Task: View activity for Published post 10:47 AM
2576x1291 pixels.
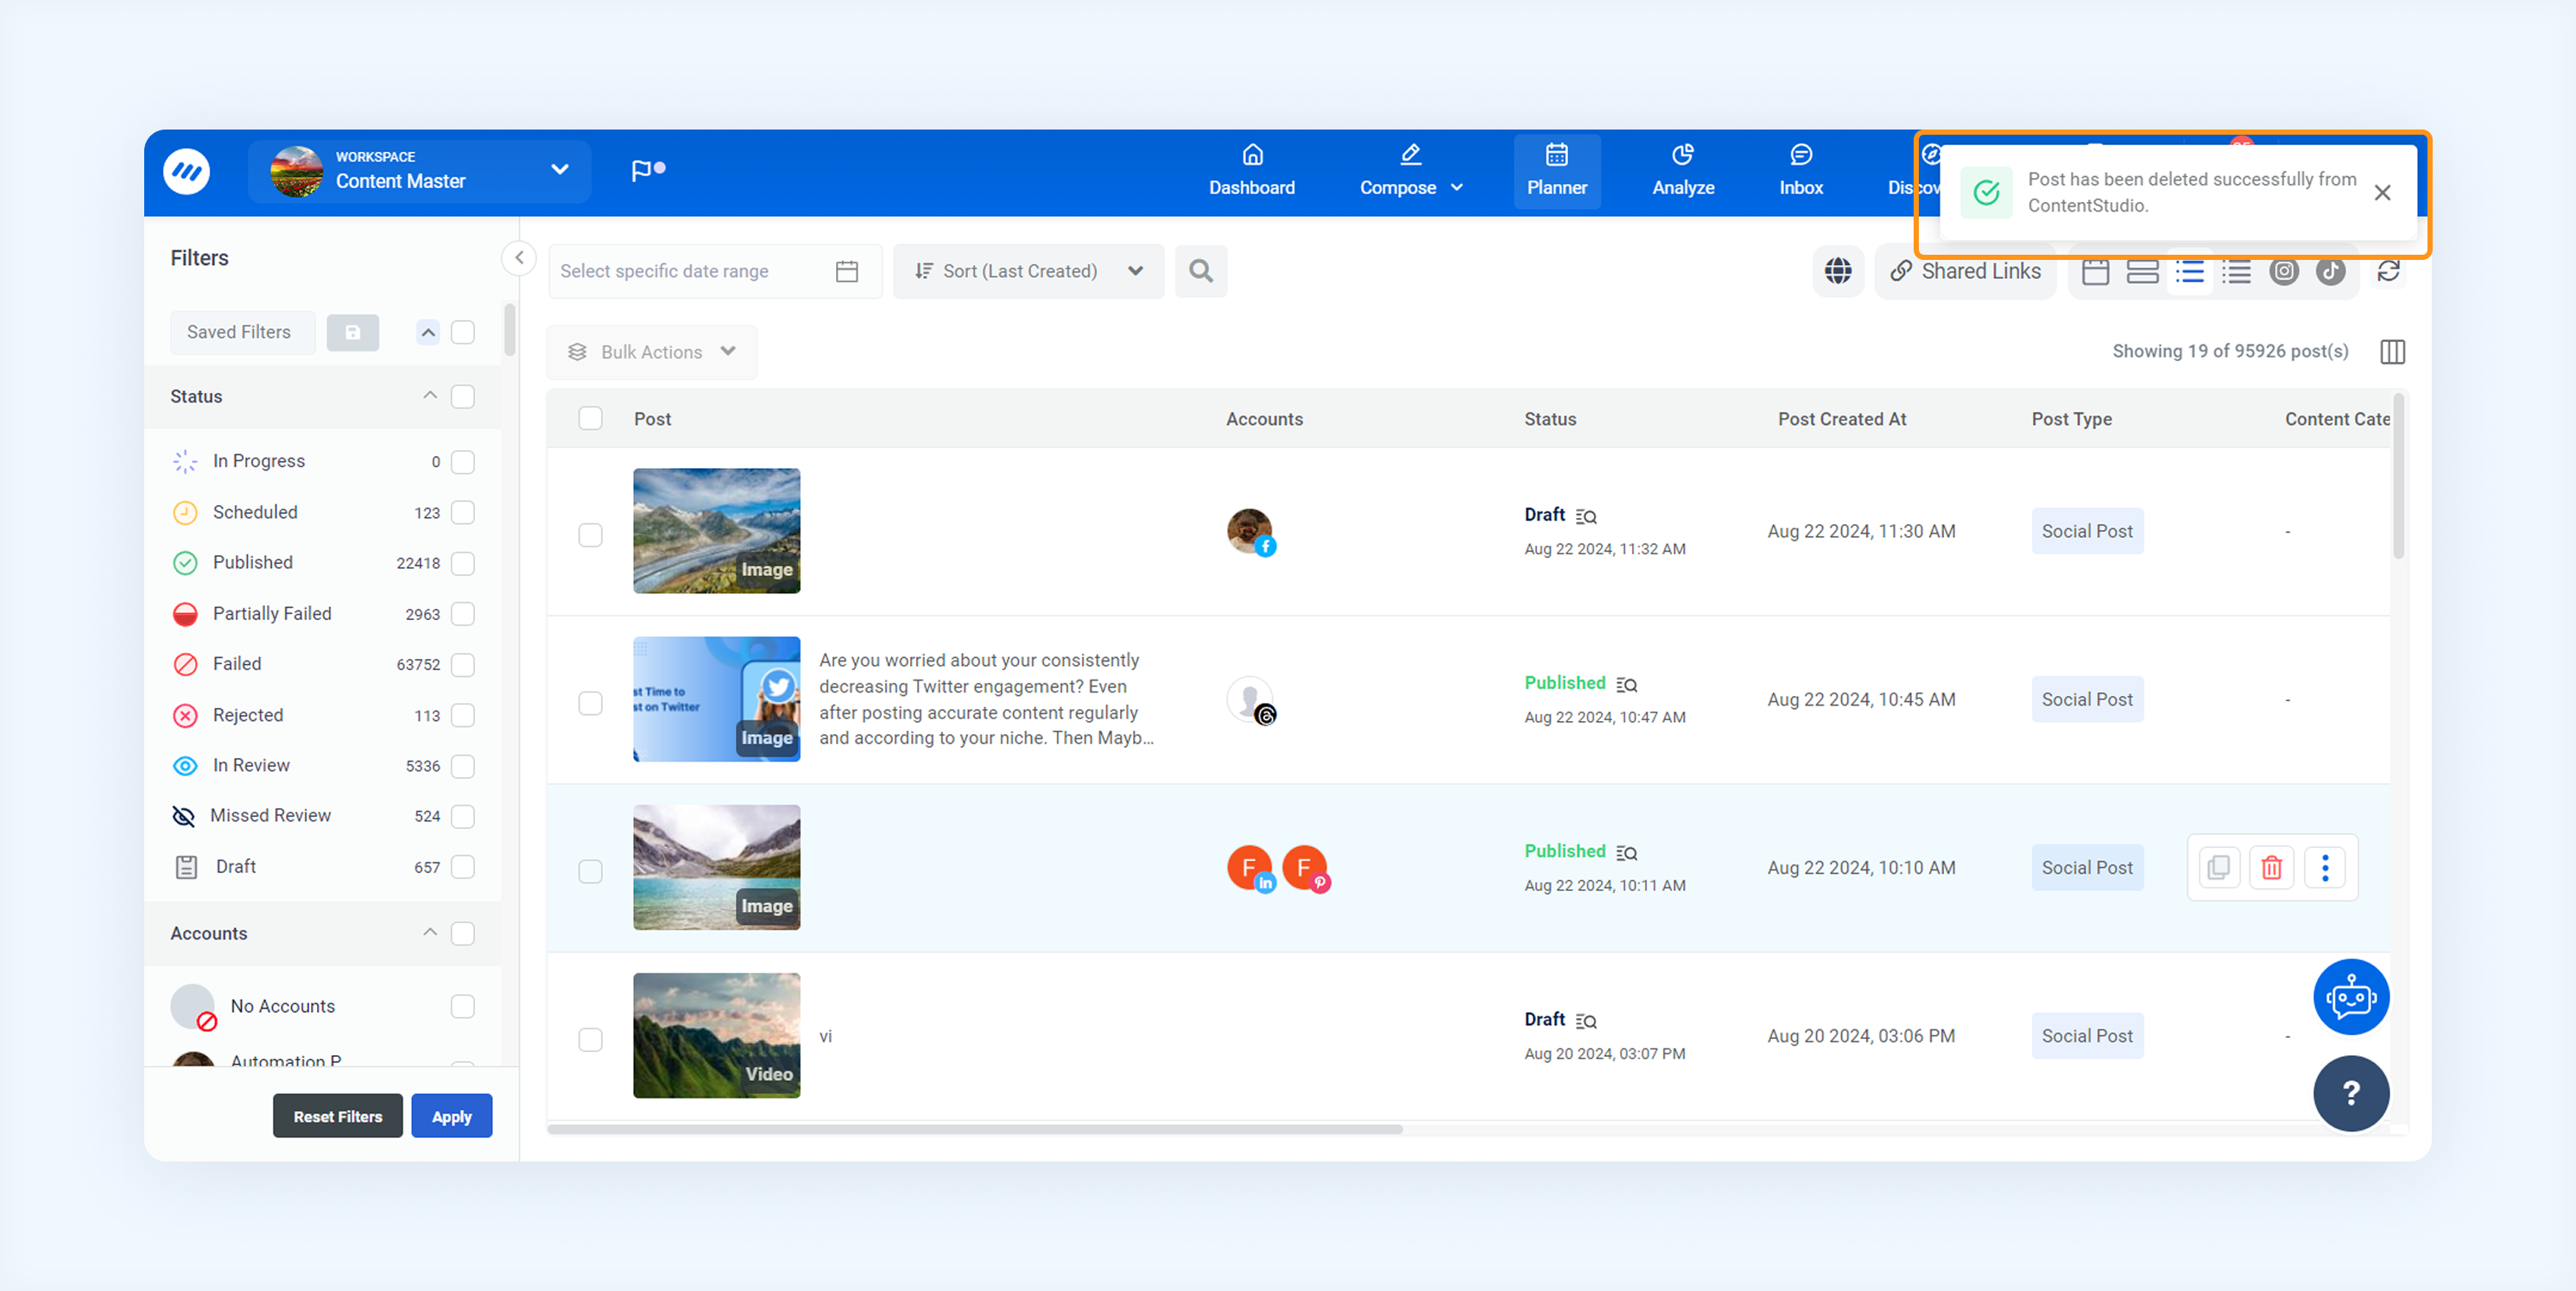Action: tap(1627, 684)
